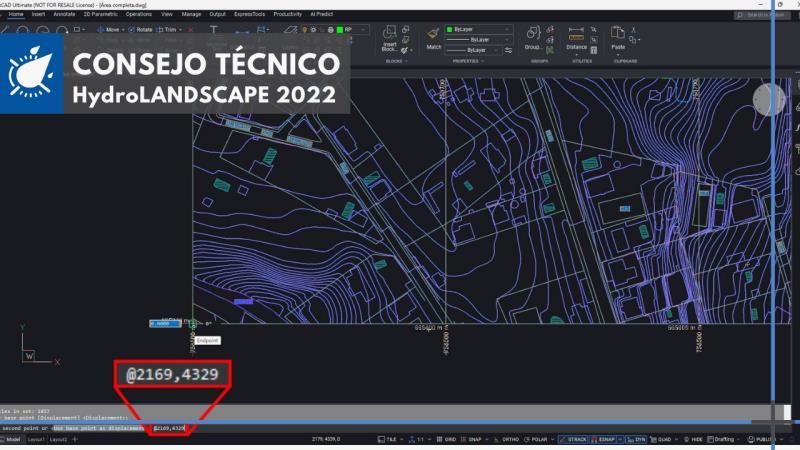
Task: Expand the Properties panel title
Action: pos(468,61)
